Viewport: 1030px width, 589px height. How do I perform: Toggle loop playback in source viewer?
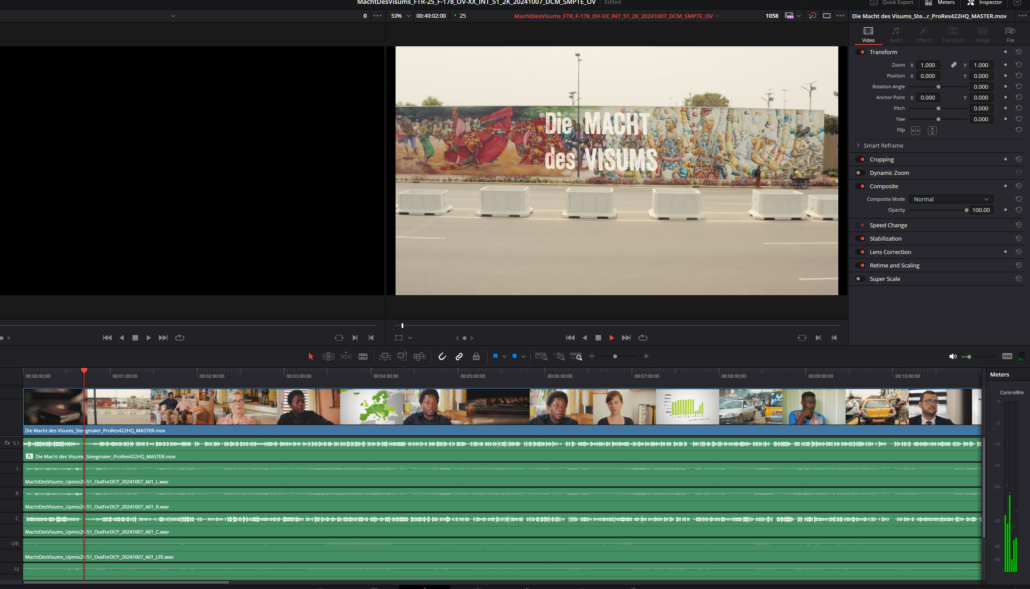[x=180, y=338]
